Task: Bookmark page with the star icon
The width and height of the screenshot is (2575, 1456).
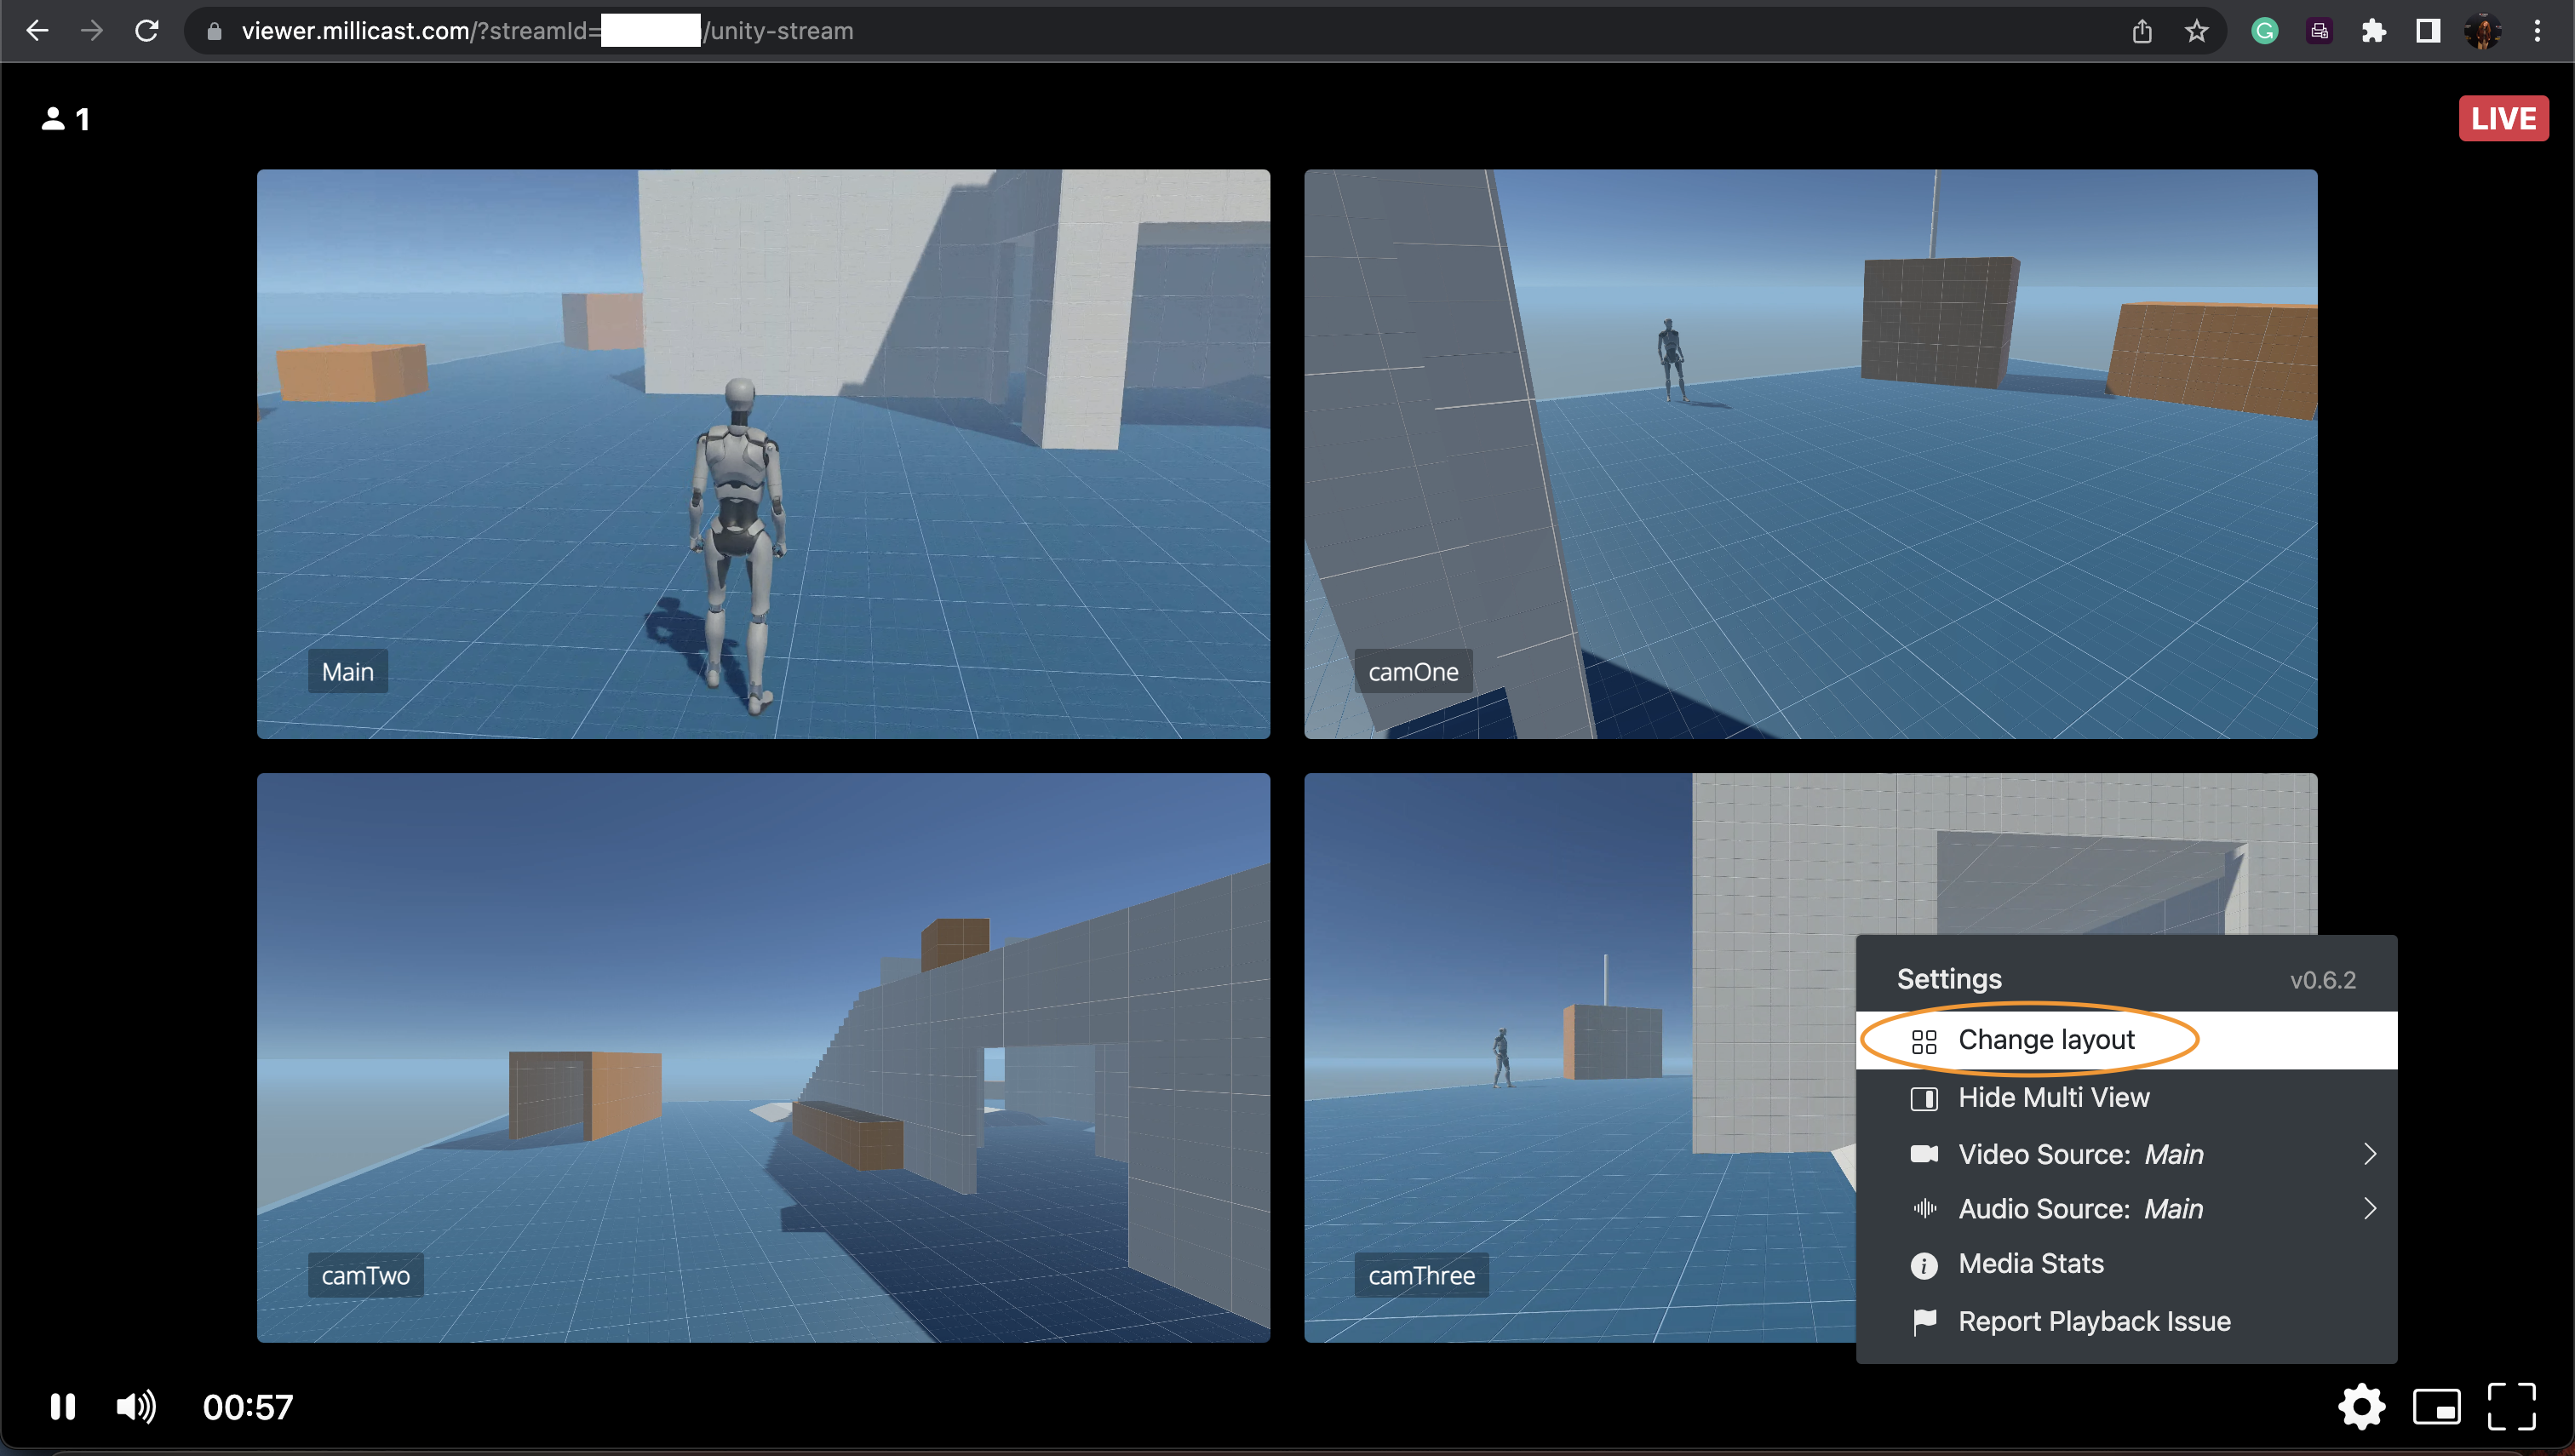Action: (2196, 31)
